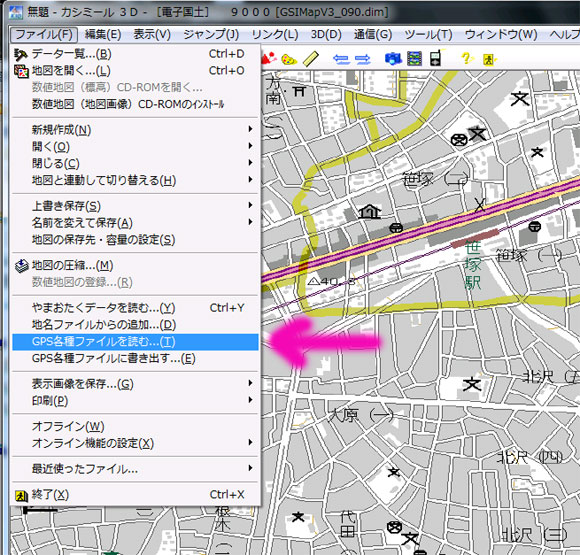Expand 最近使ったファイル... submenu

coord(135,469)
